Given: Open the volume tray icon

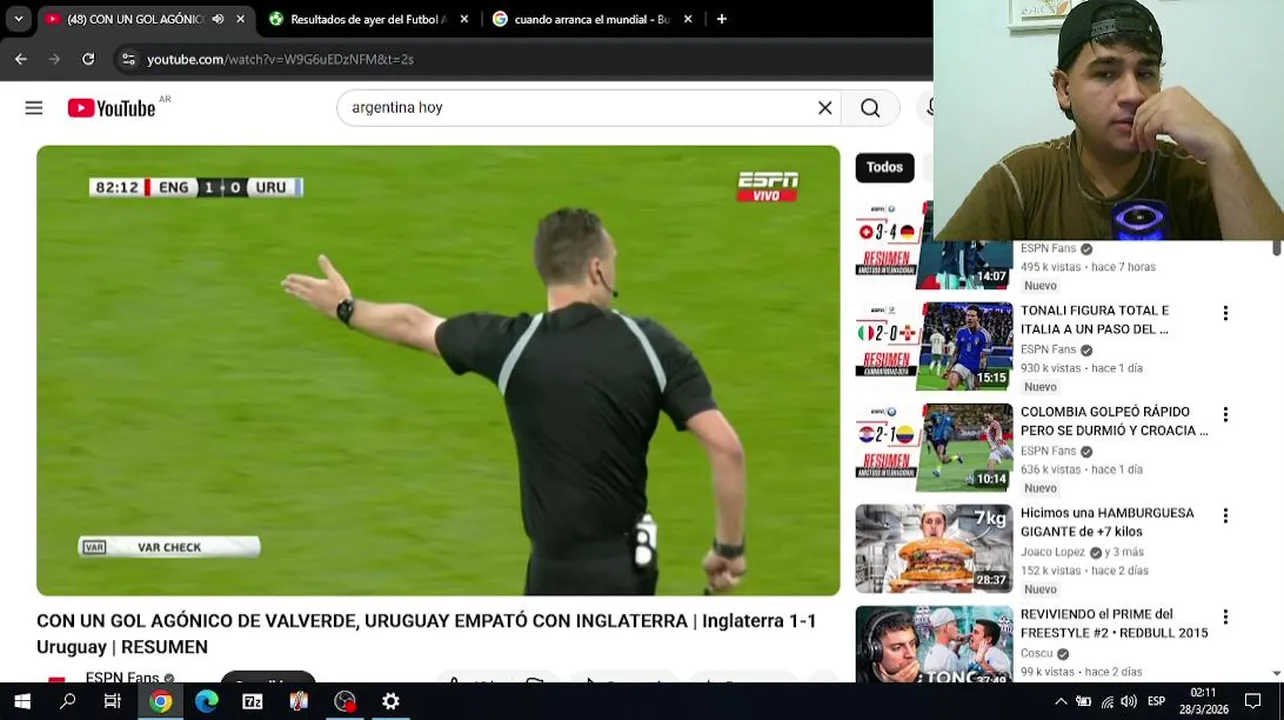Looking at the screenshot, I should pyautogui.click(x=1129, y=702).
